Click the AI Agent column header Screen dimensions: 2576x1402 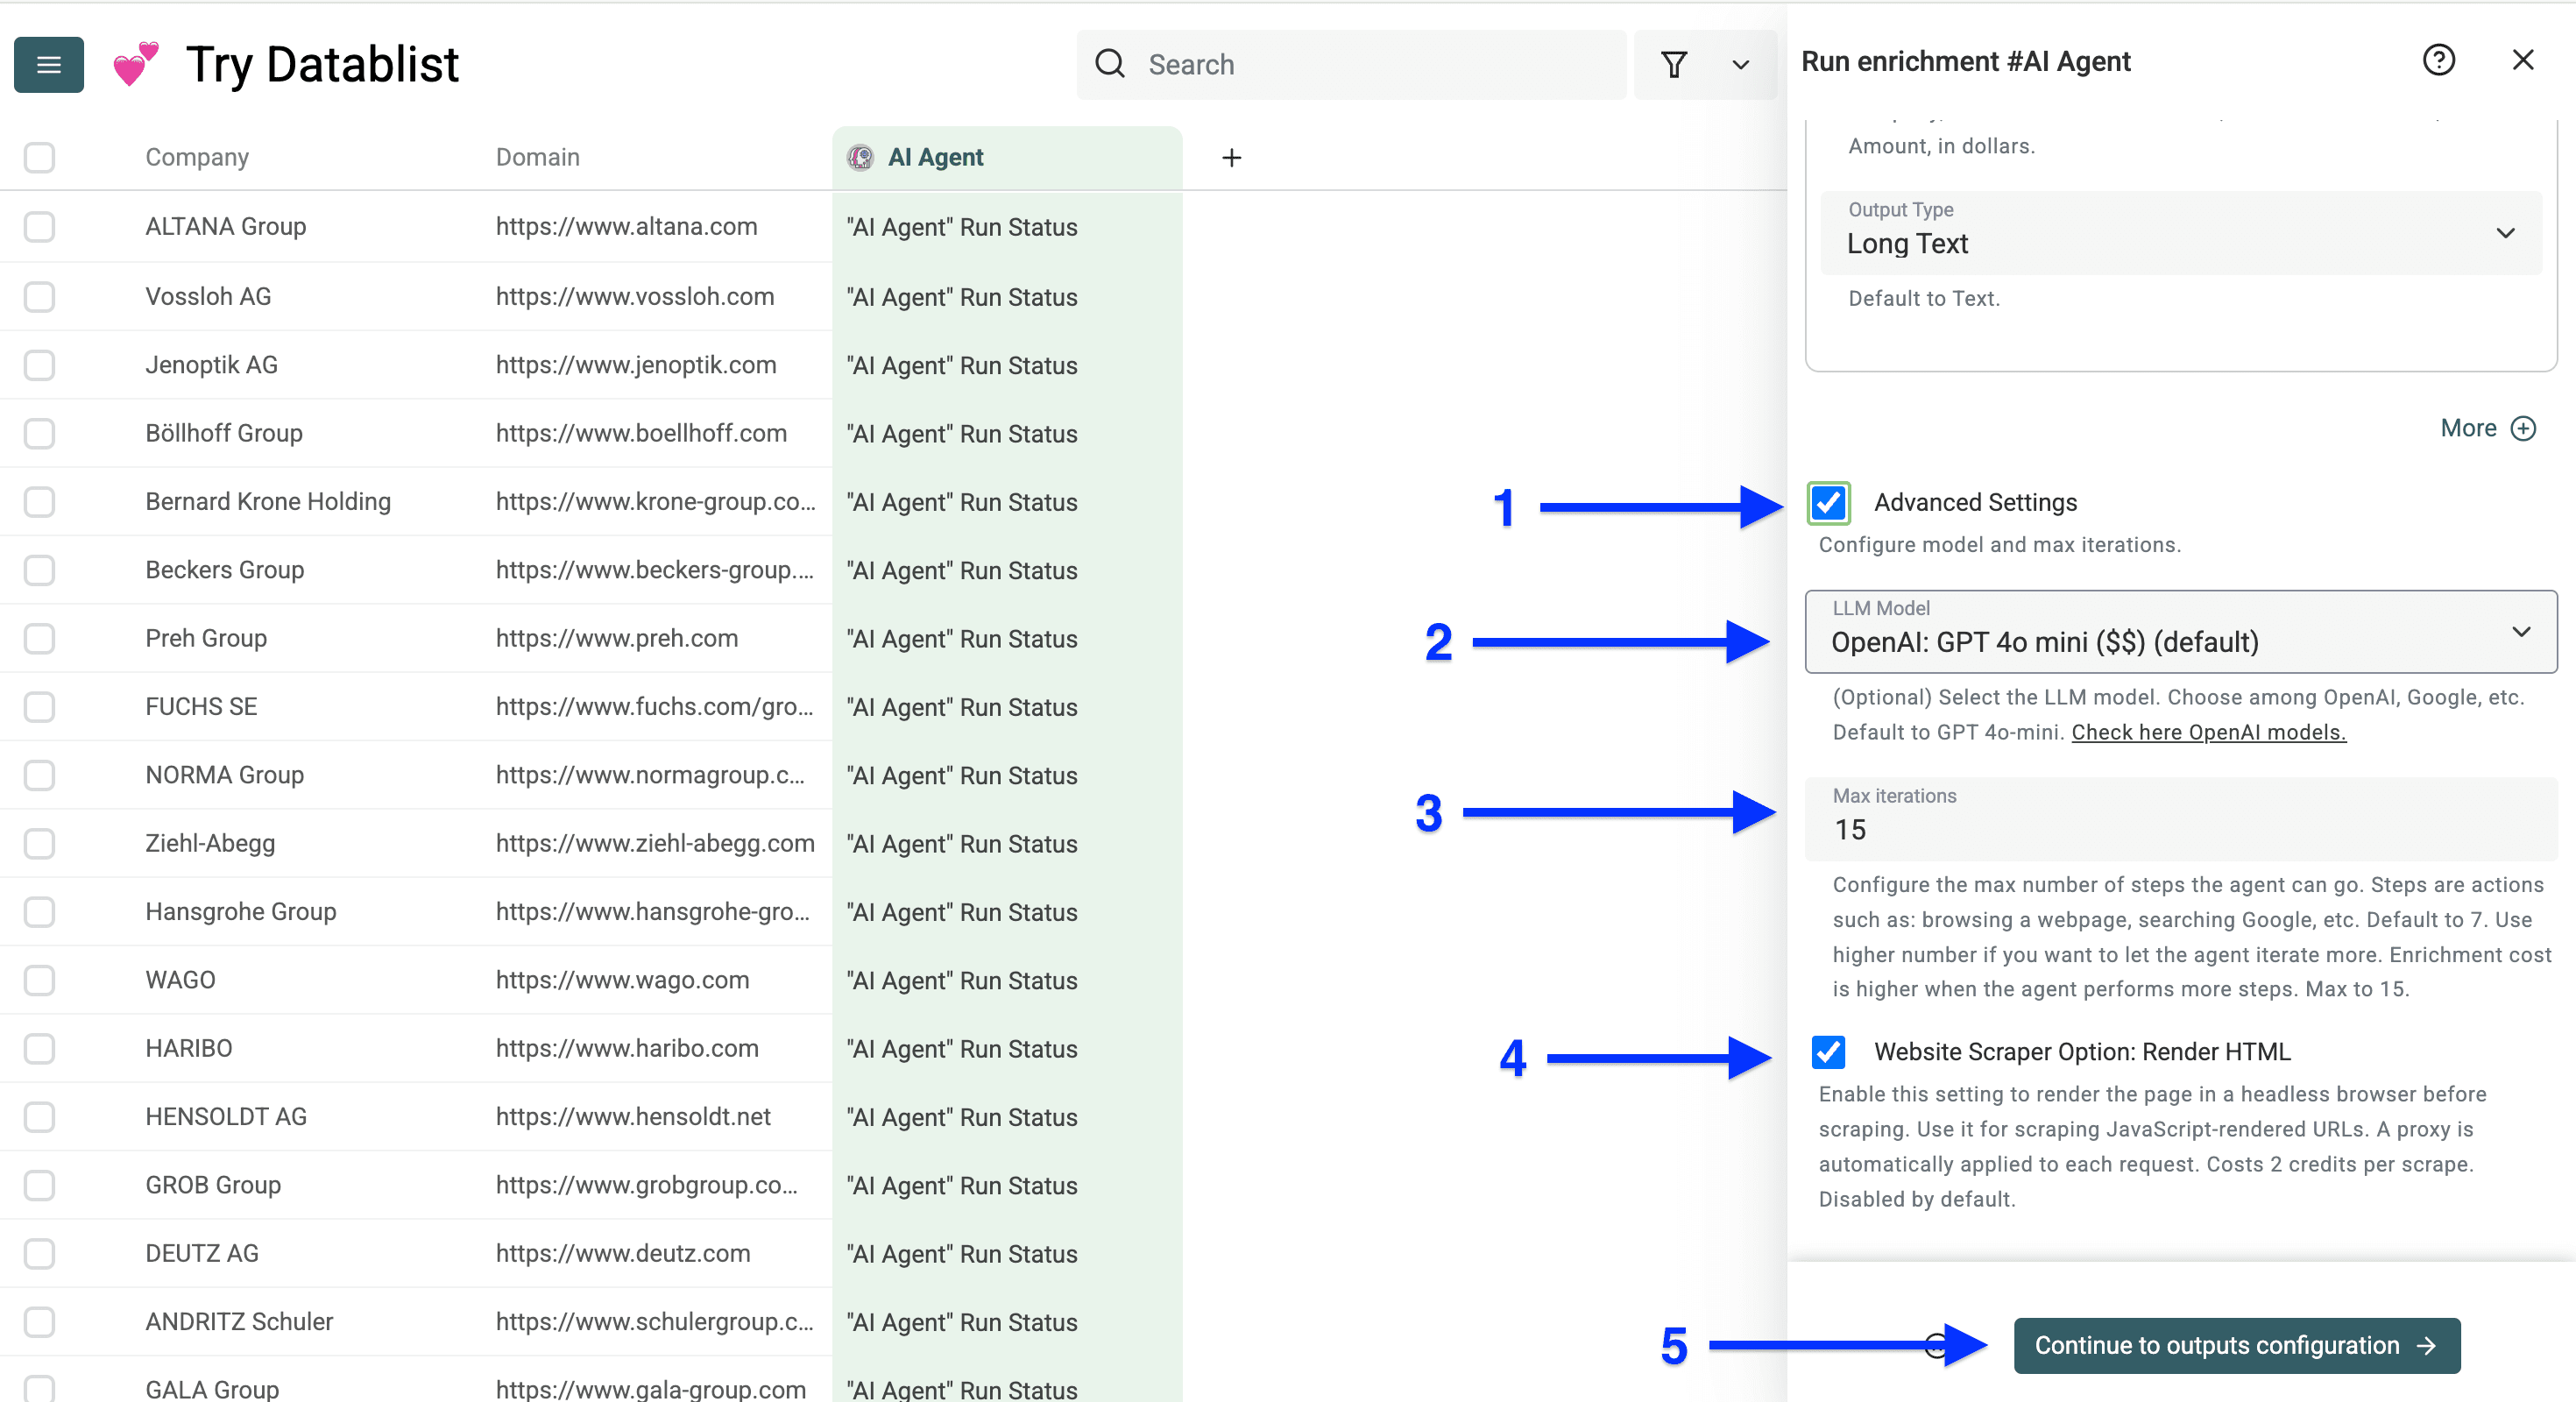tap(936, 157)
